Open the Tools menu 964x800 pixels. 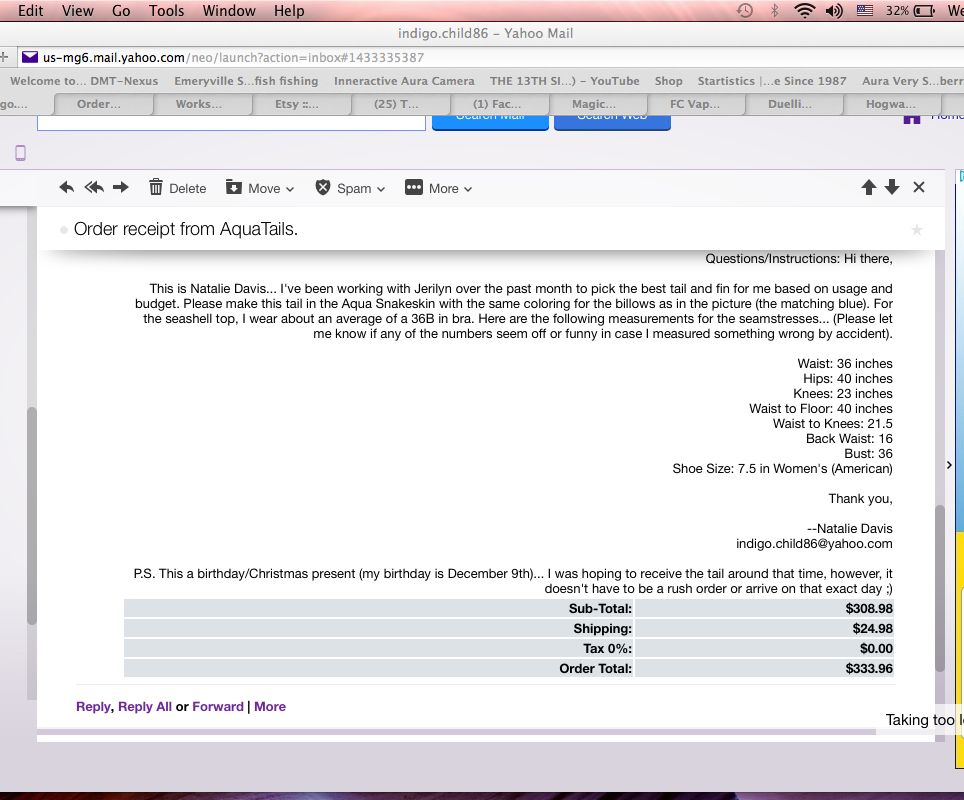pos(167,10)
